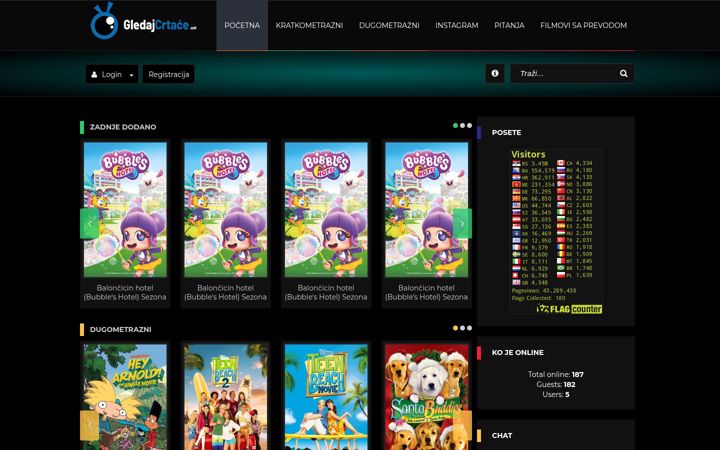Show next items in Zadnje Dodano carousel

tap(462, 224)
